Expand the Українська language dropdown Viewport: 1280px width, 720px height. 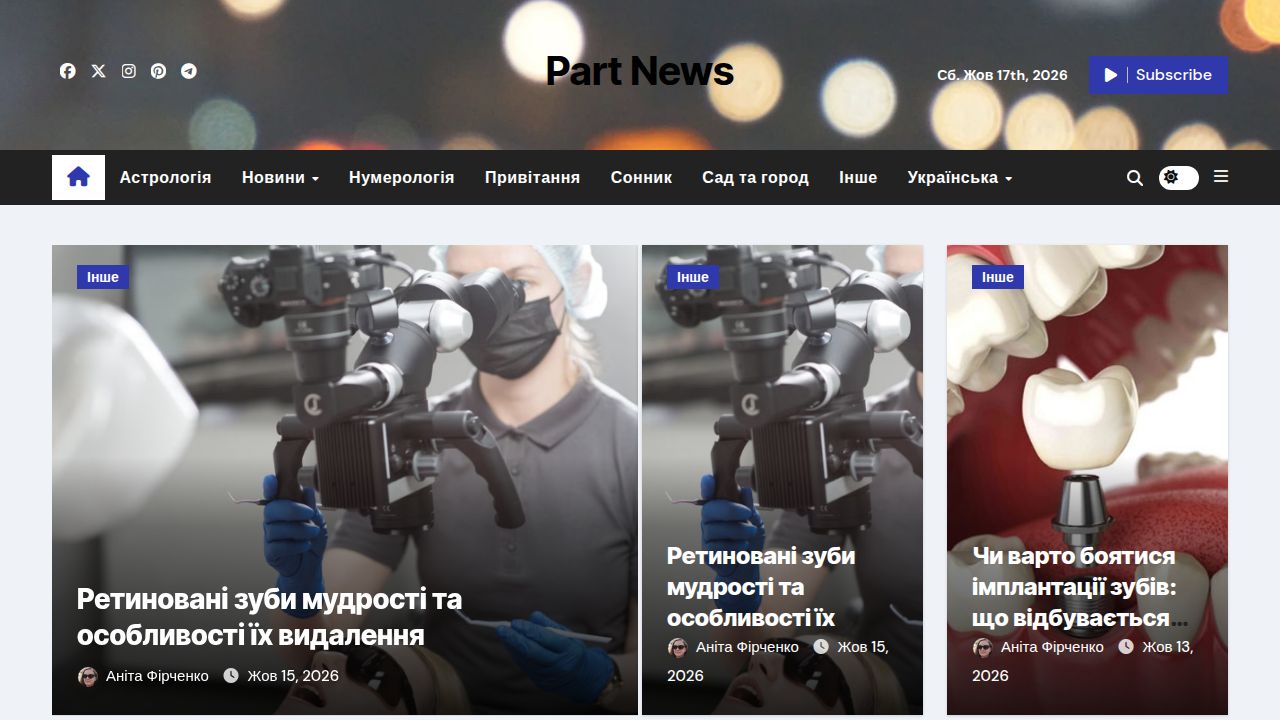pos(960,177)
